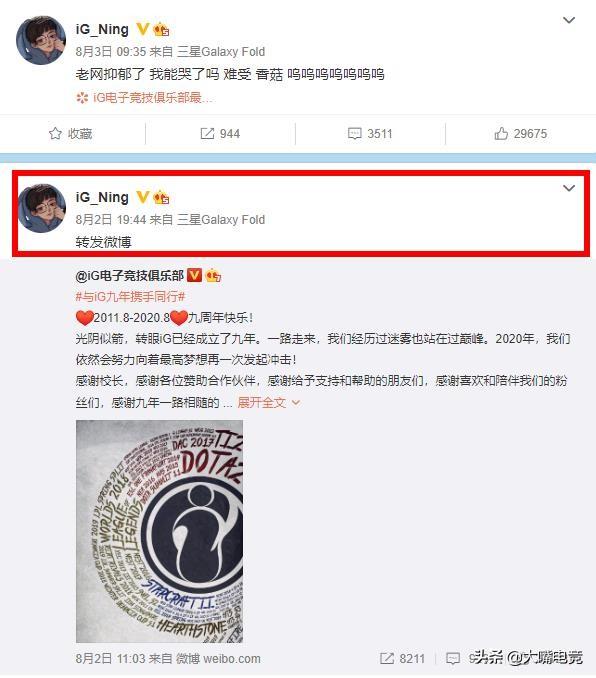Click the comment icon showing 3511
Image resolution: width=596 pixels, height=678 pixels.
tap(355, 134)
